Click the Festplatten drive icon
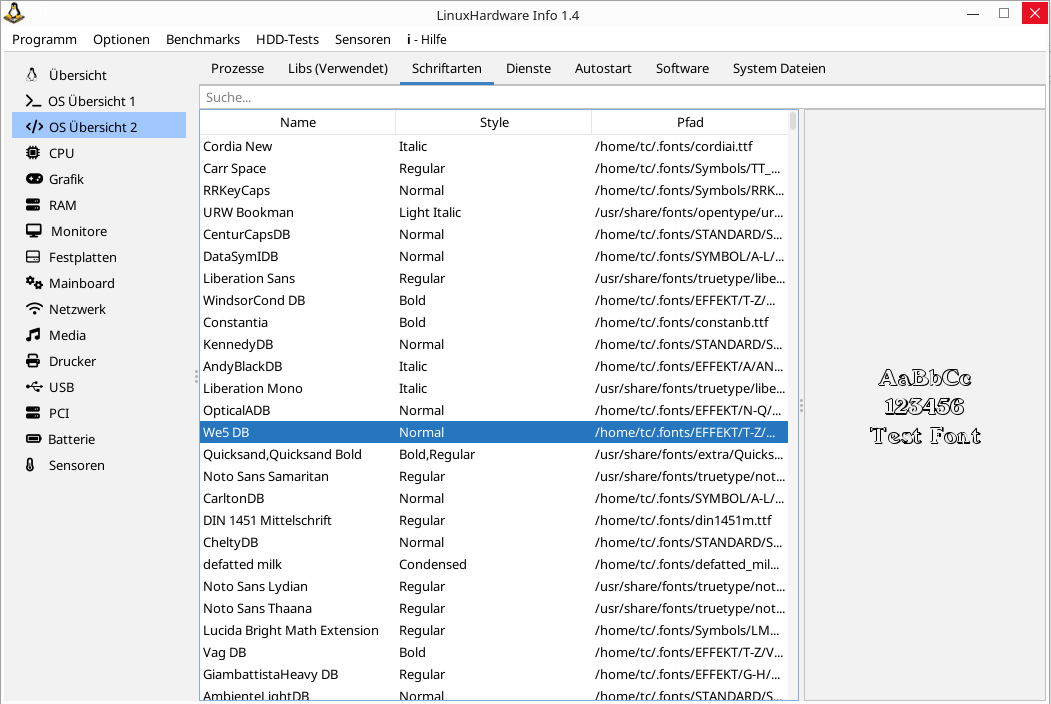 (x=33, y=257)
